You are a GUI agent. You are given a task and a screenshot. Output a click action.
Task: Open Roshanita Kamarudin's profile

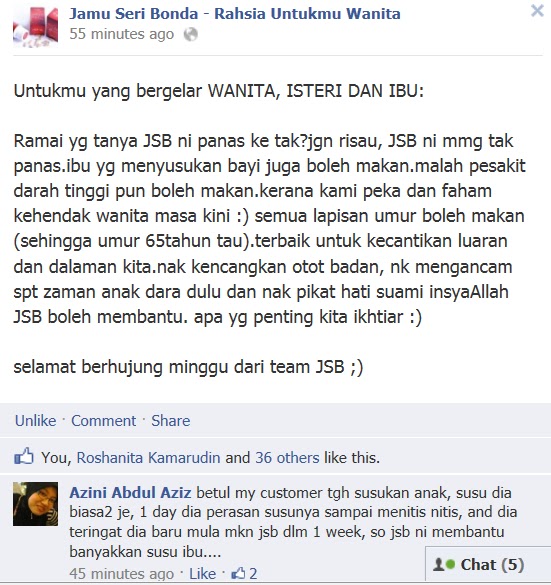148,457
